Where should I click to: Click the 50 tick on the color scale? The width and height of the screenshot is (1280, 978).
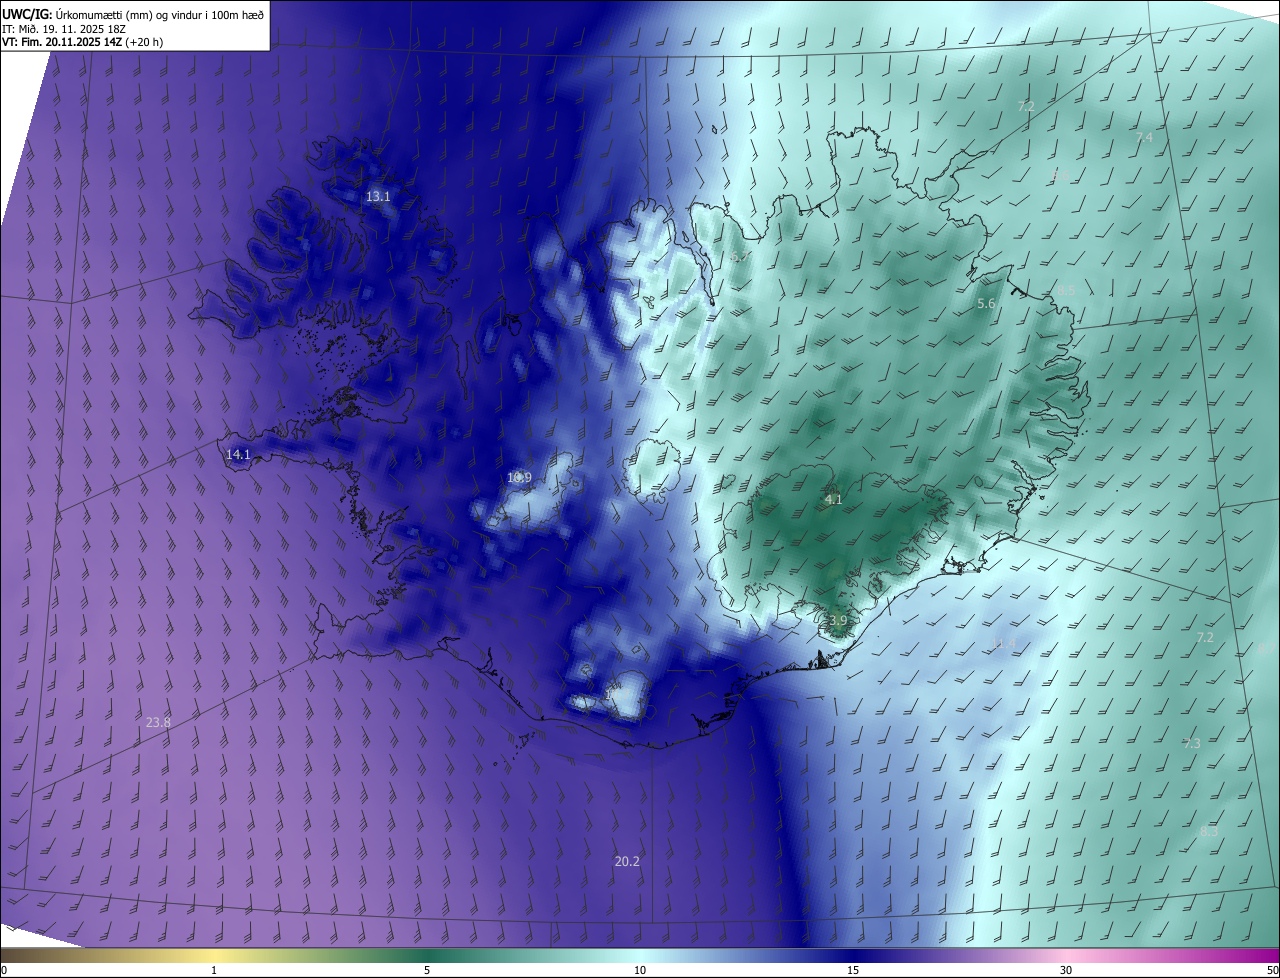coord(1272,971)
